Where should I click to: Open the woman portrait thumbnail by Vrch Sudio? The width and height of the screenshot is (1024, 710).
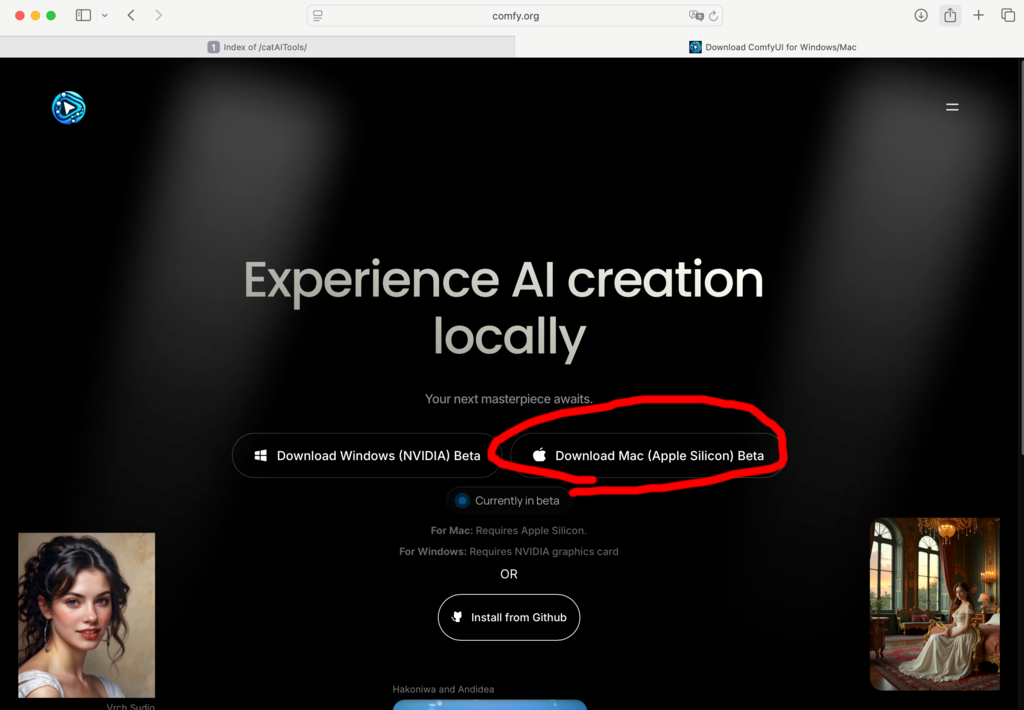tap(87, 615)
